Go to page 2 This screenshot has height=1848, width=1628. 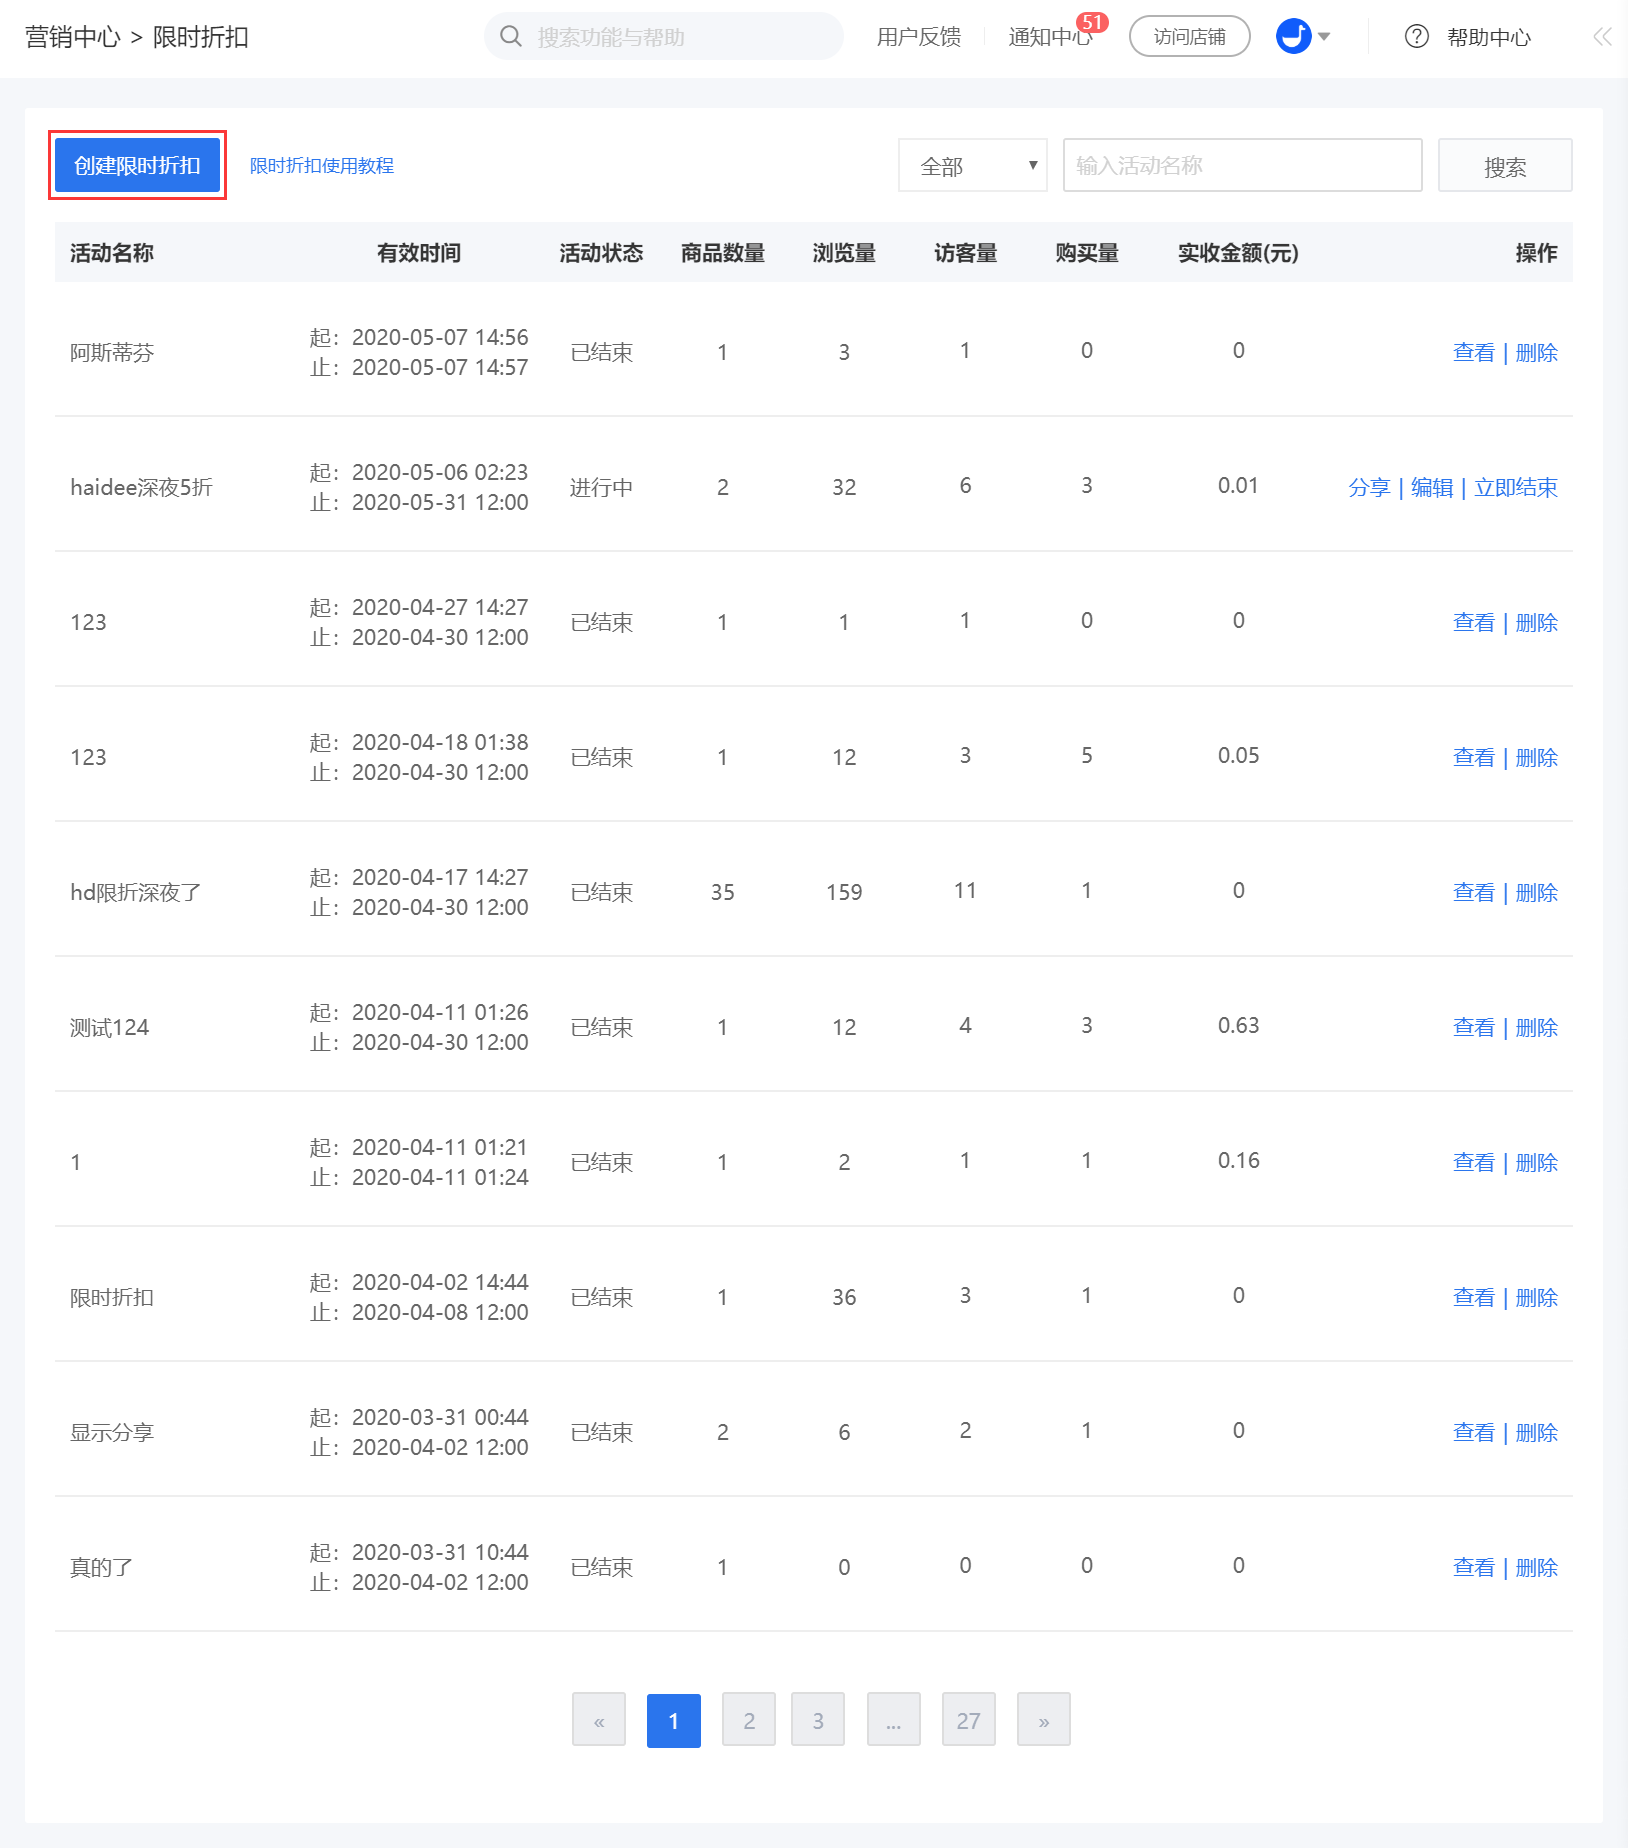point(749,1720)
